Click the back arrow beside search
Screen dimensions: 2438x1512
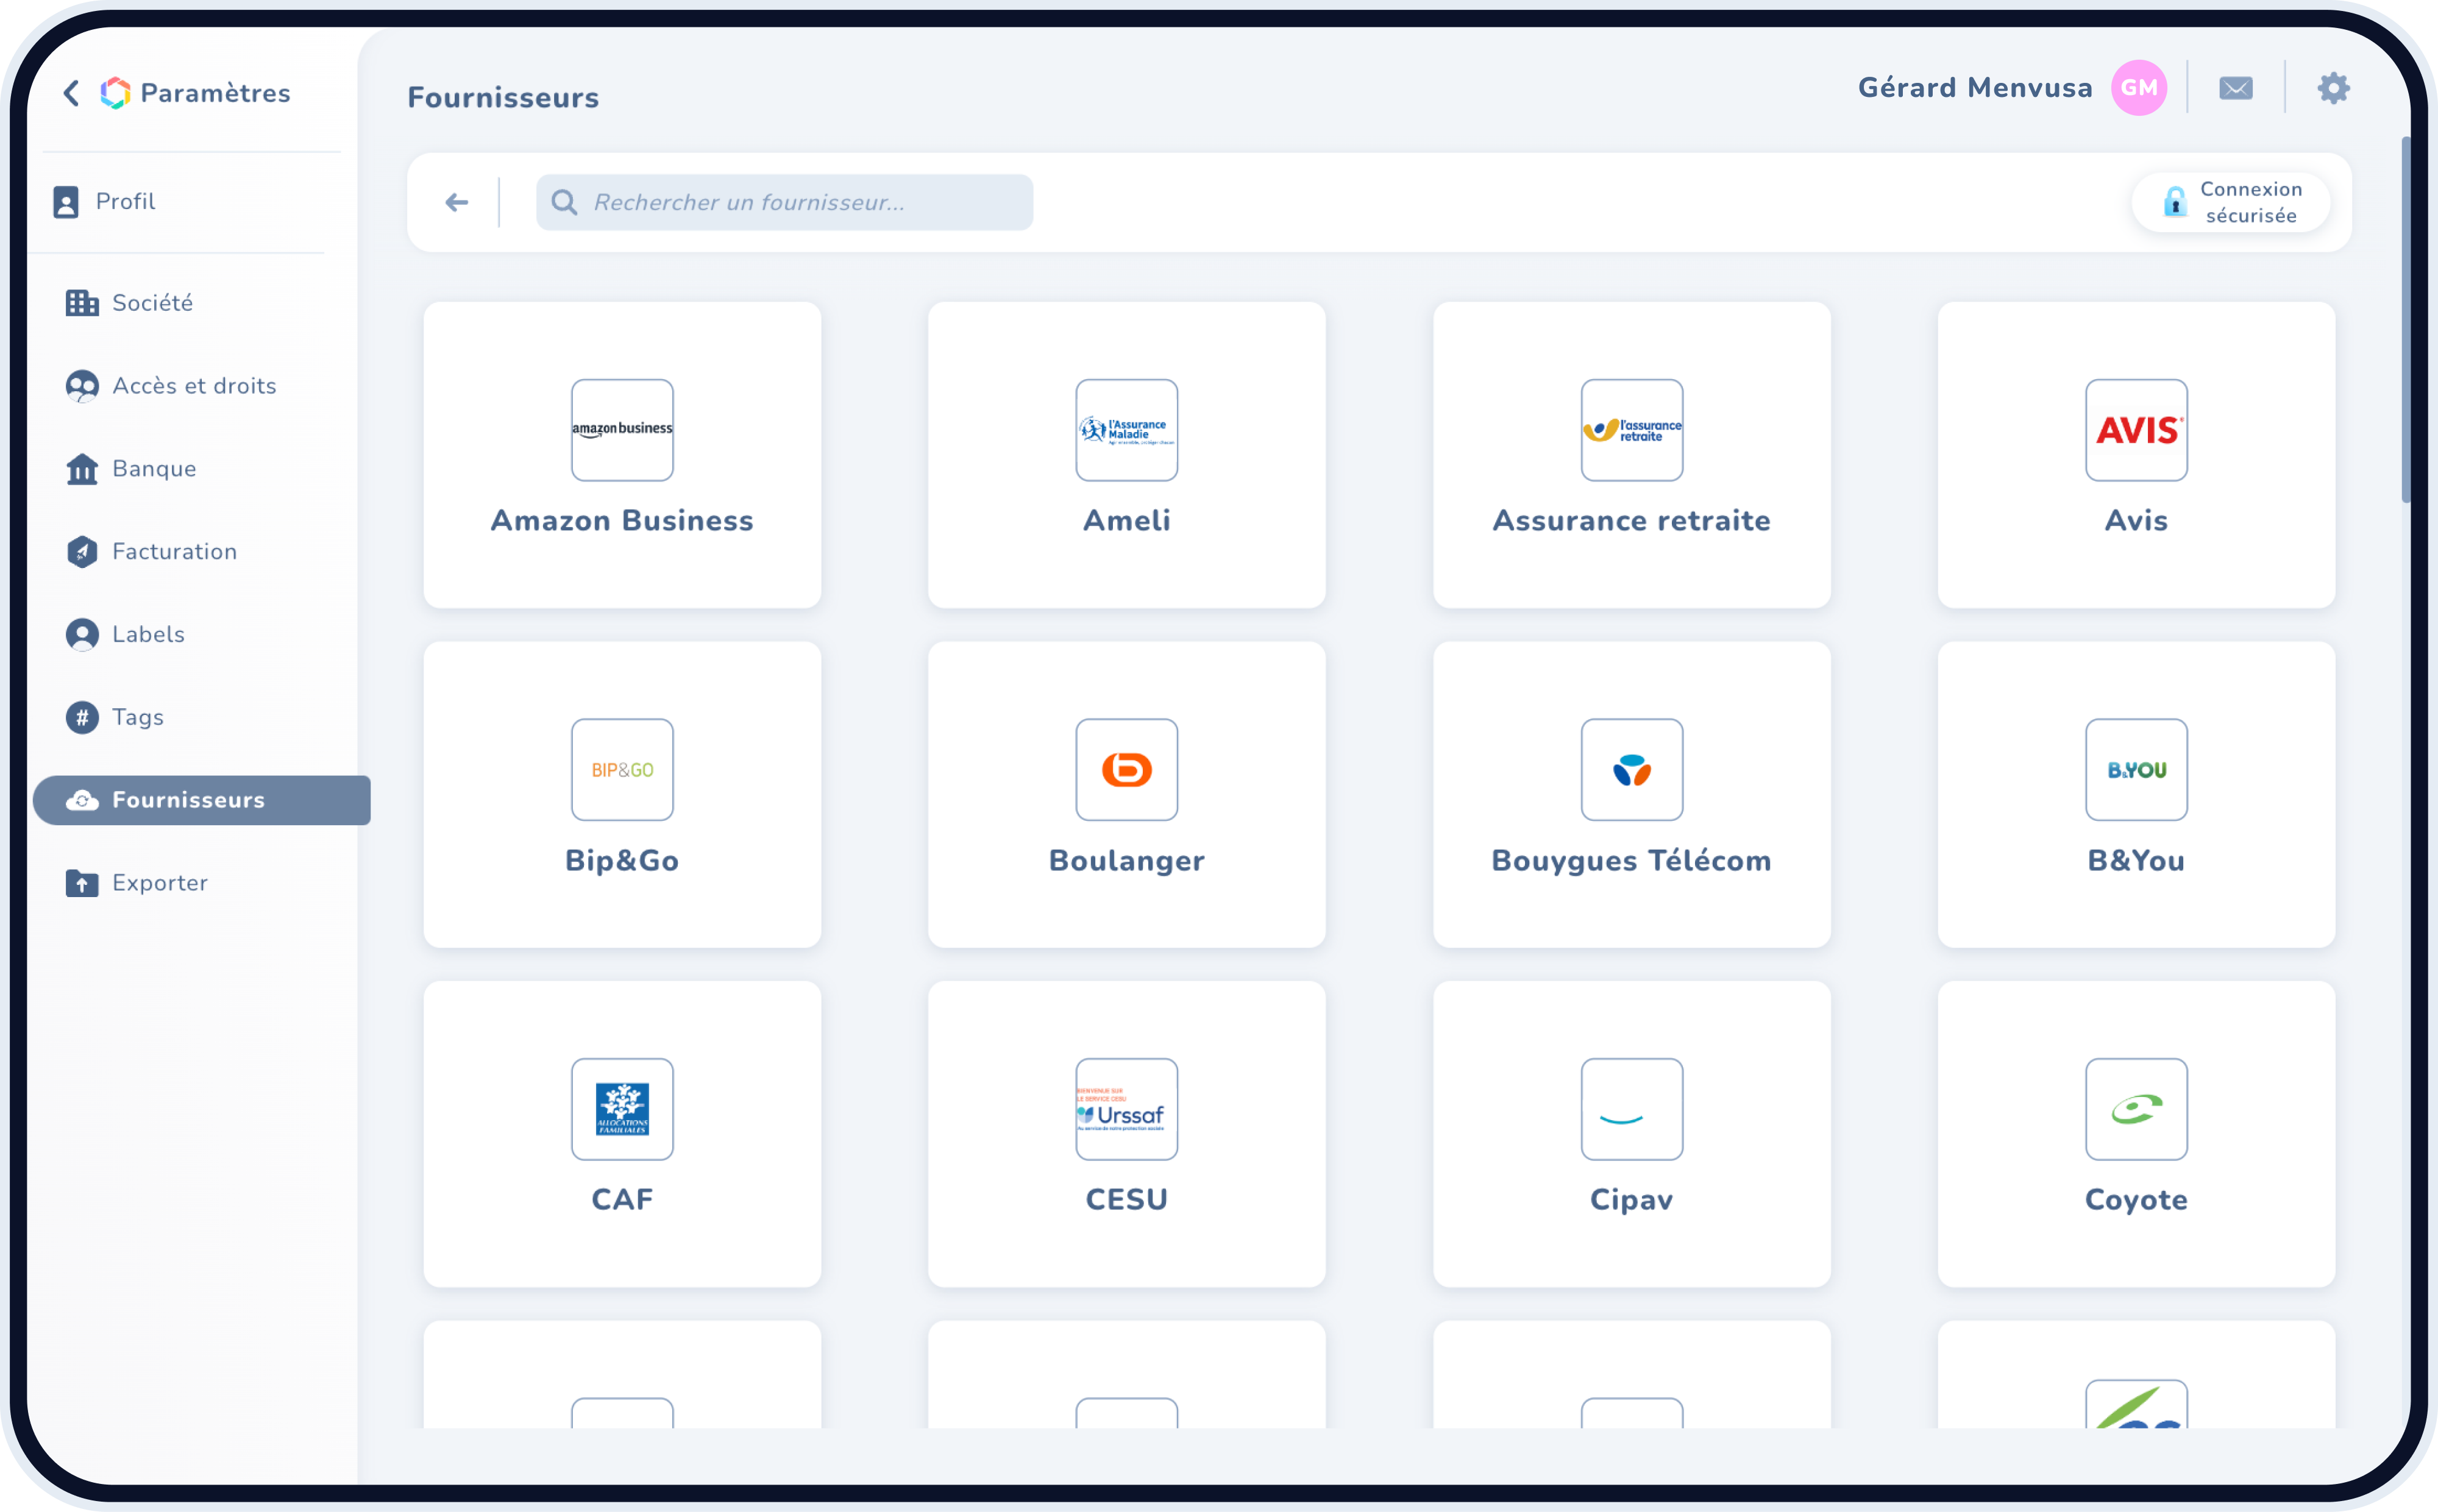coord(457,203)
